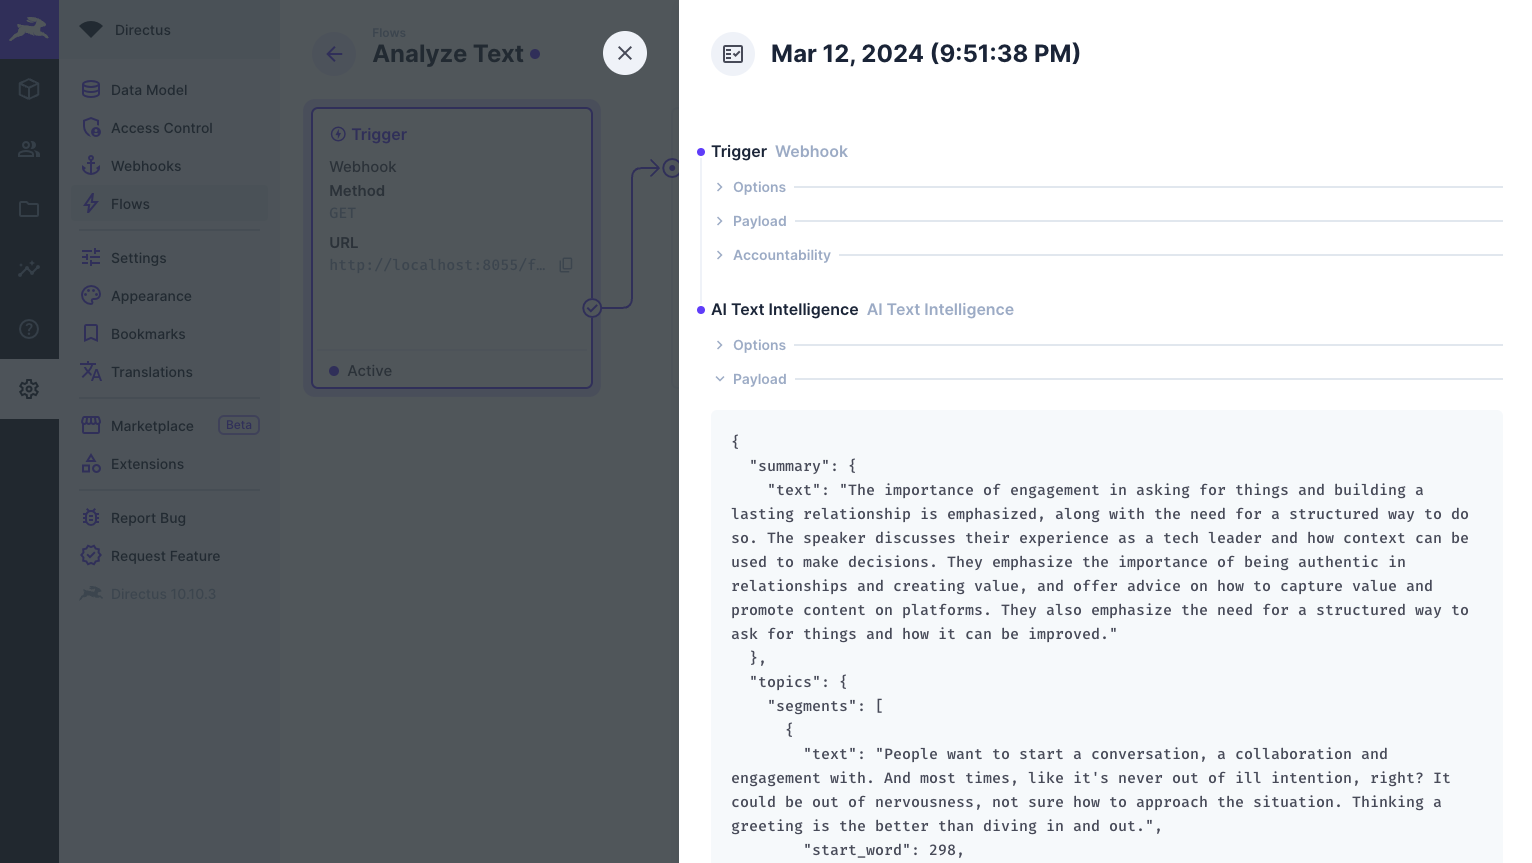The width and height of the screenshot is (1532, 863).
Task: Open the Documentation help icon
Action: click(x=29, y=329)
